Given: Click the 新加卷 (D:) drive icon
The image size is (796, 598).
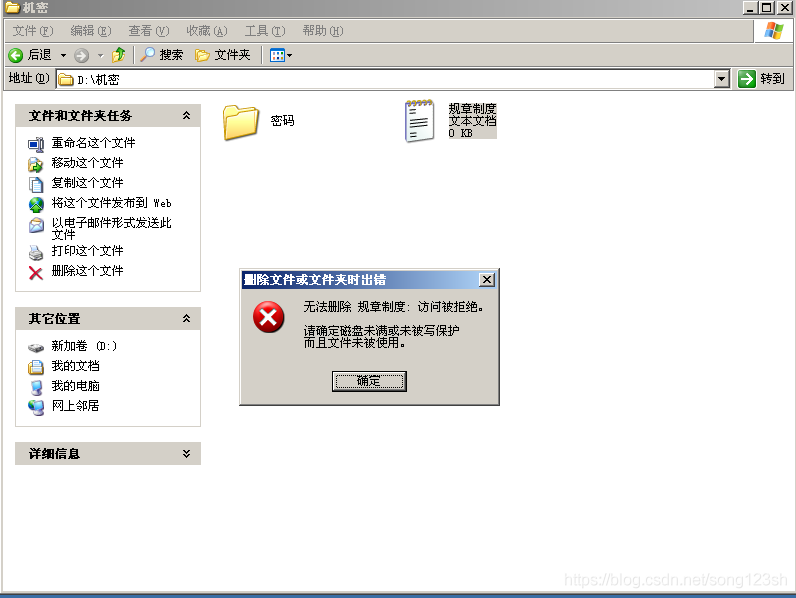Looking at the screenshot, I should click(36, 348).
